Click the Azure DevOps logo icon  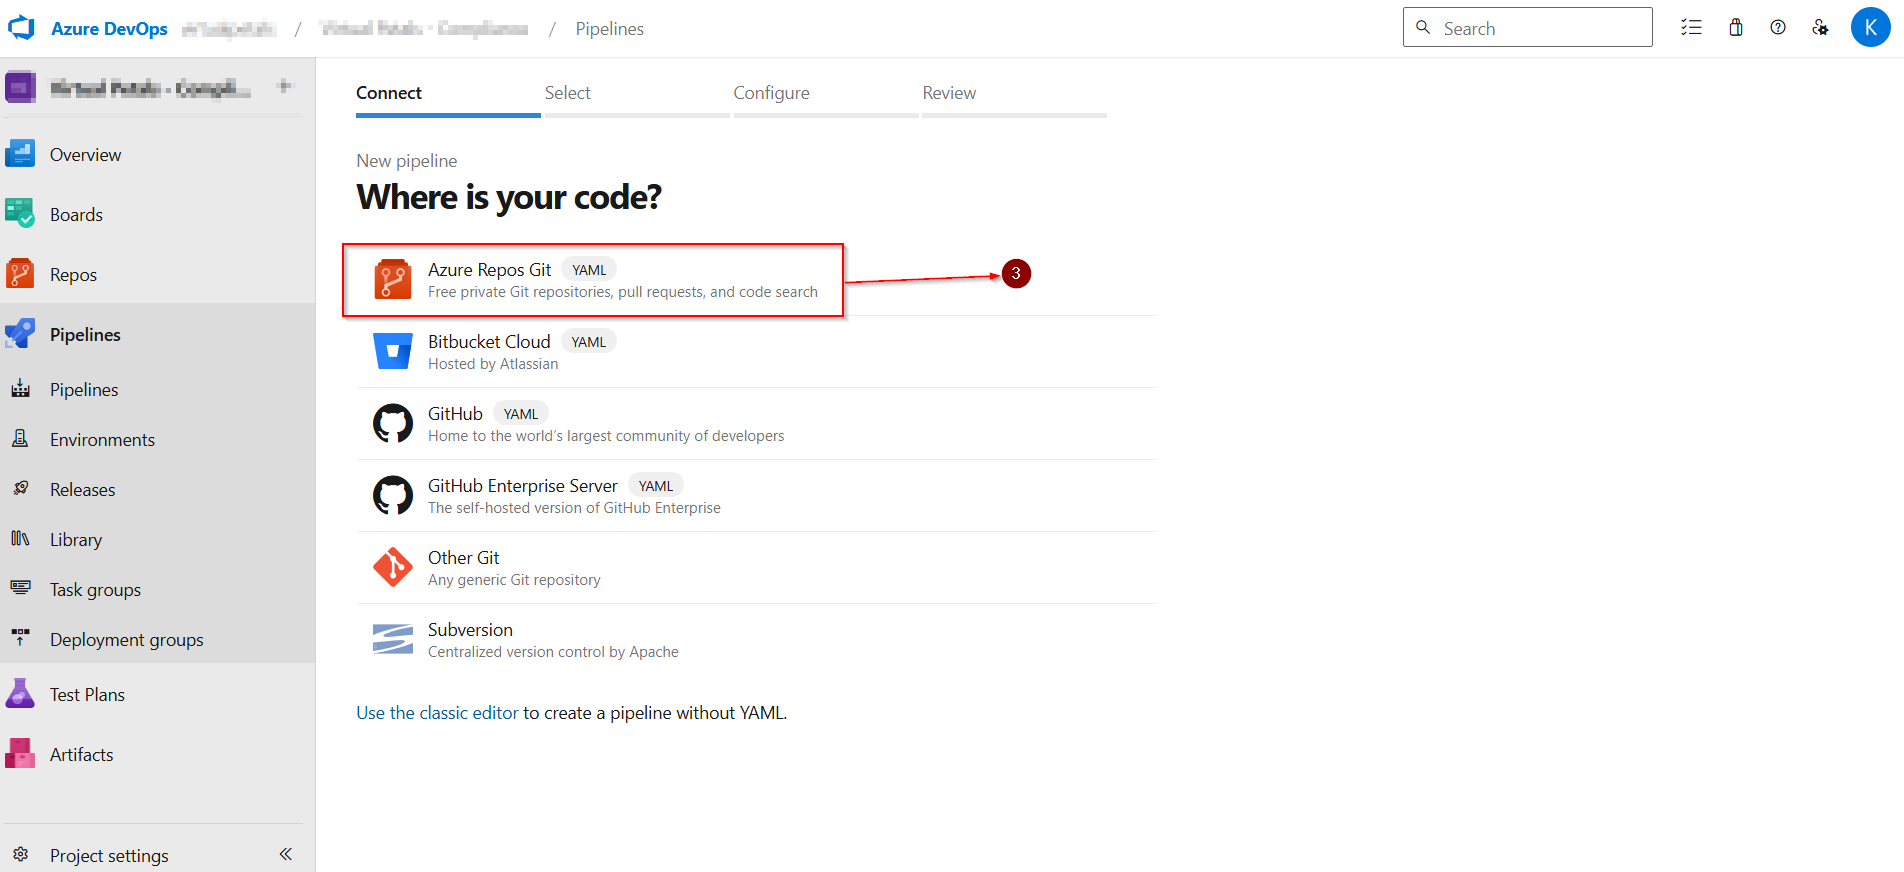coord(21,28)
